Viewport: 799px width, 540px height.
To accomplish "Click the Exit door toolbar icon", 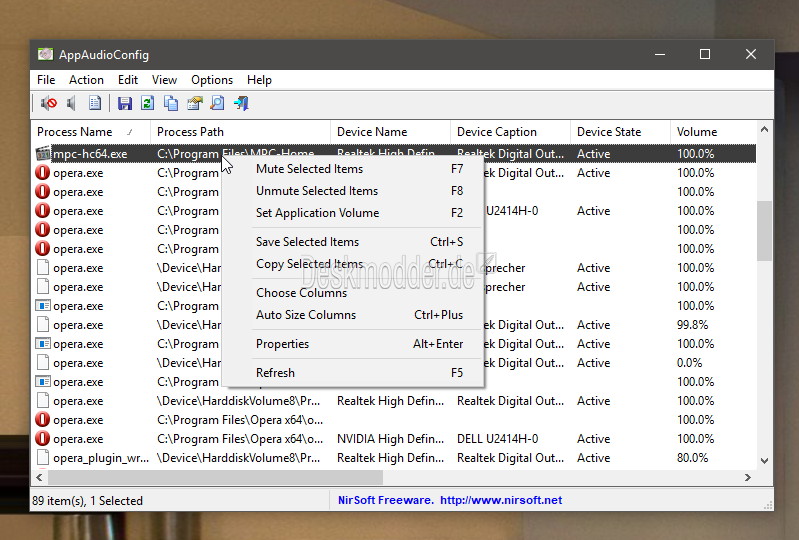I will 241,103.
